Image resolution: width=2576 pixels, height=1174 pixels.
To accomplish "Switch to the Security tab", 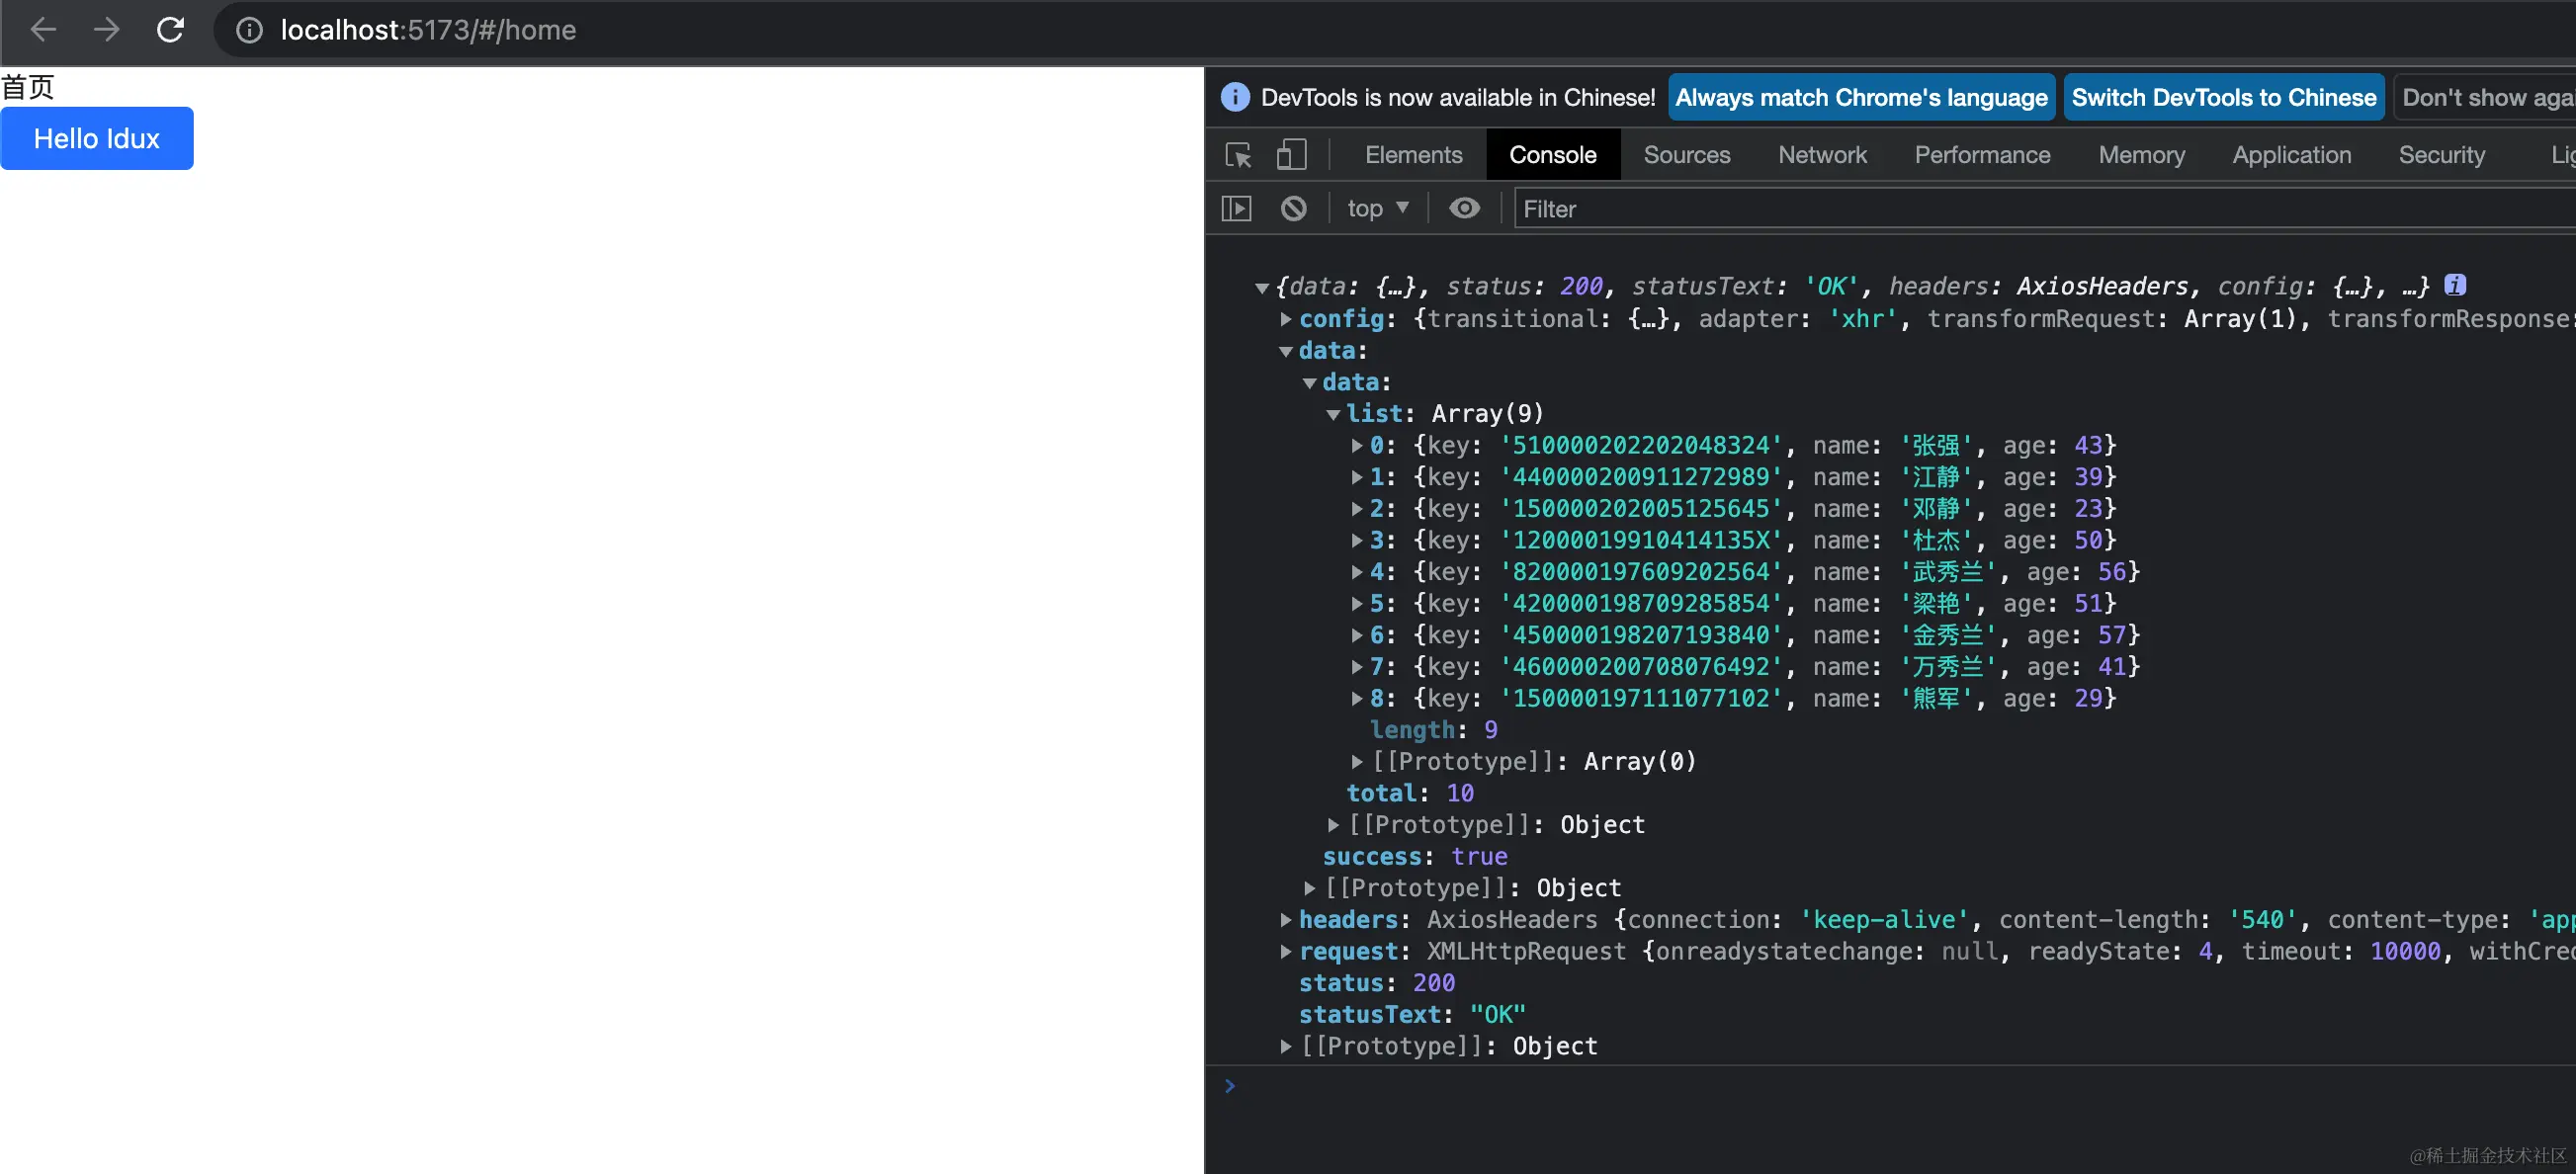I will (x=2441, y=155).
